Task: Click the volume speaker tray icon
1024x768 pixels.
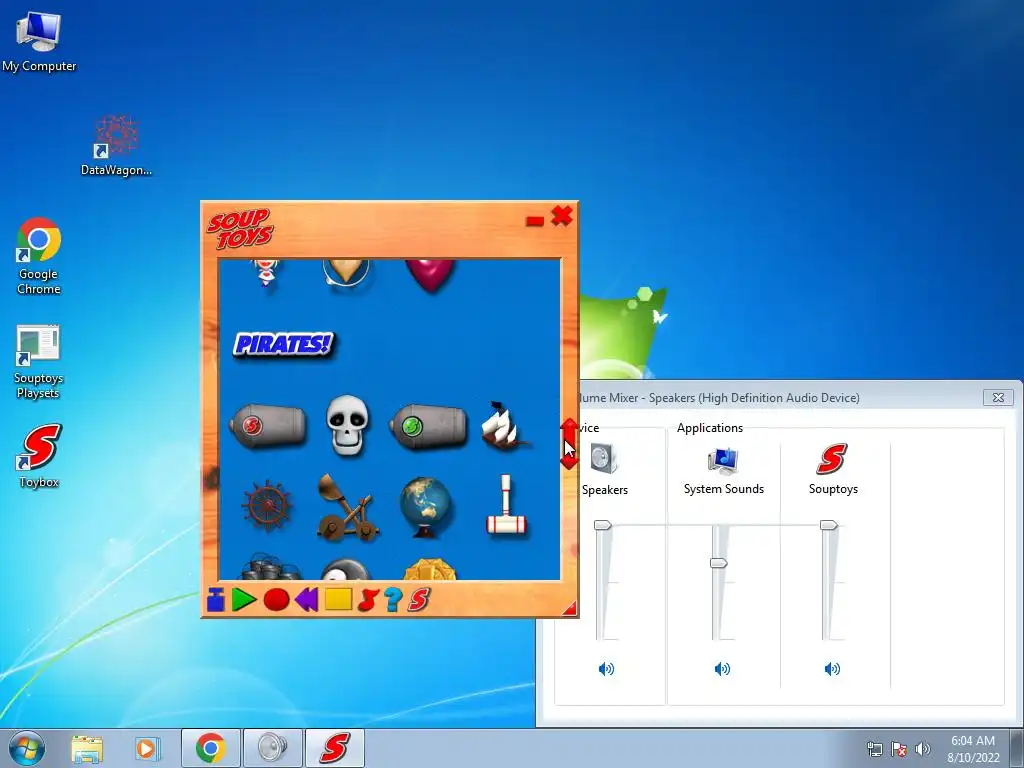Action: click(x=922, y=749)
